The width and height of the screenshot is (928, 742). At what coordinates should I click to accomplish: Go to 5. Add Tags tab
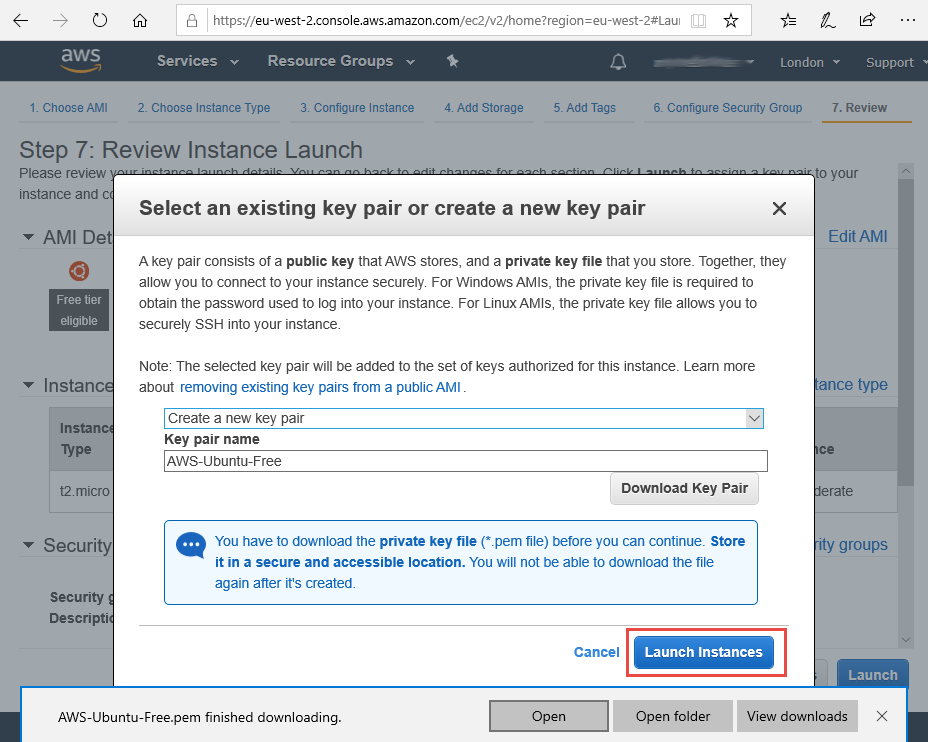click(x=585, y=108)
